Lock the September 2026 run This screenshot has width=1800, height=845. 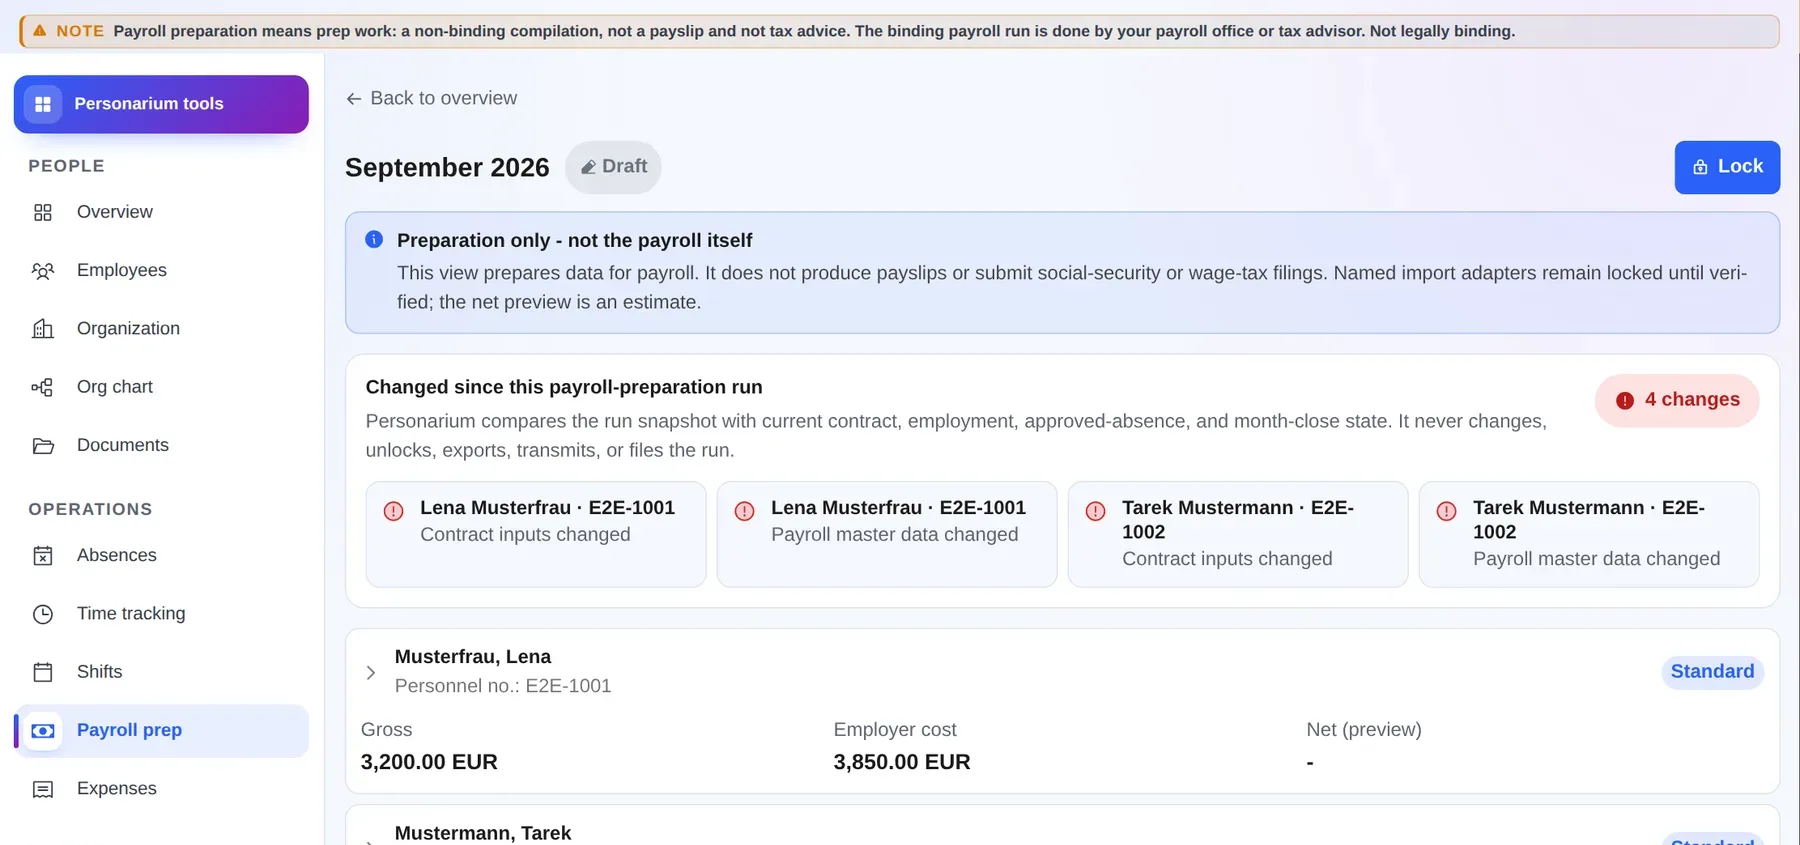coord(1727,167)
